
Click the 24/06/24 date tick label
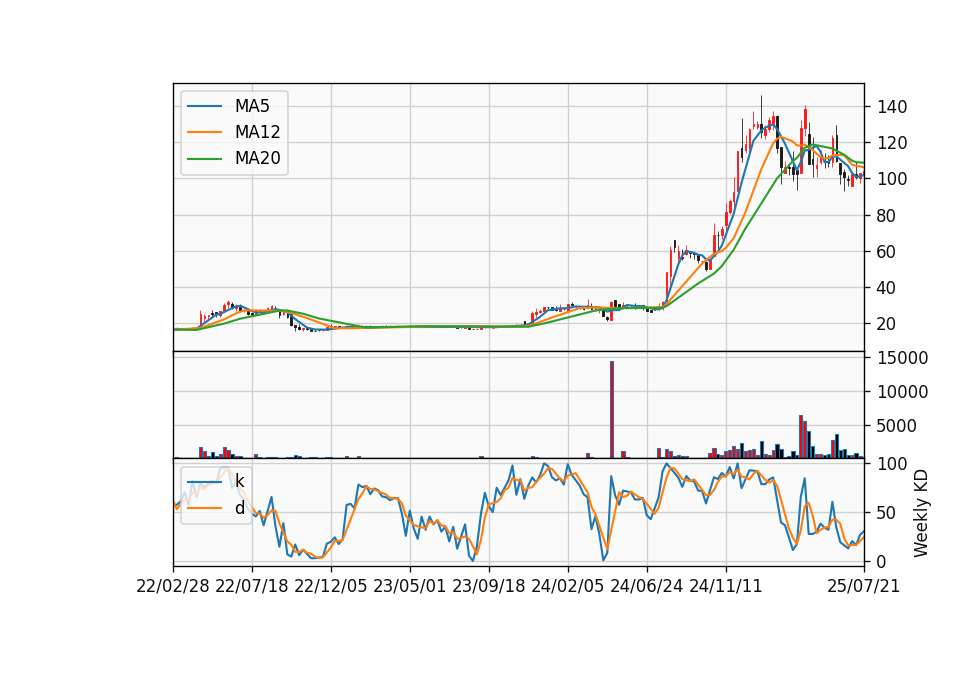click(647, 586)
